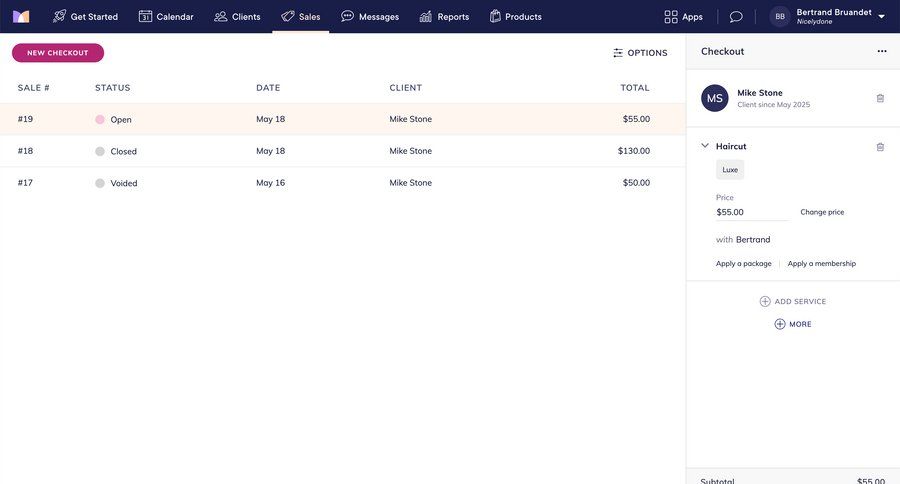Screen dimensions: 900x484
Task: Click the BB user avatar
Action: coord(779,17)
